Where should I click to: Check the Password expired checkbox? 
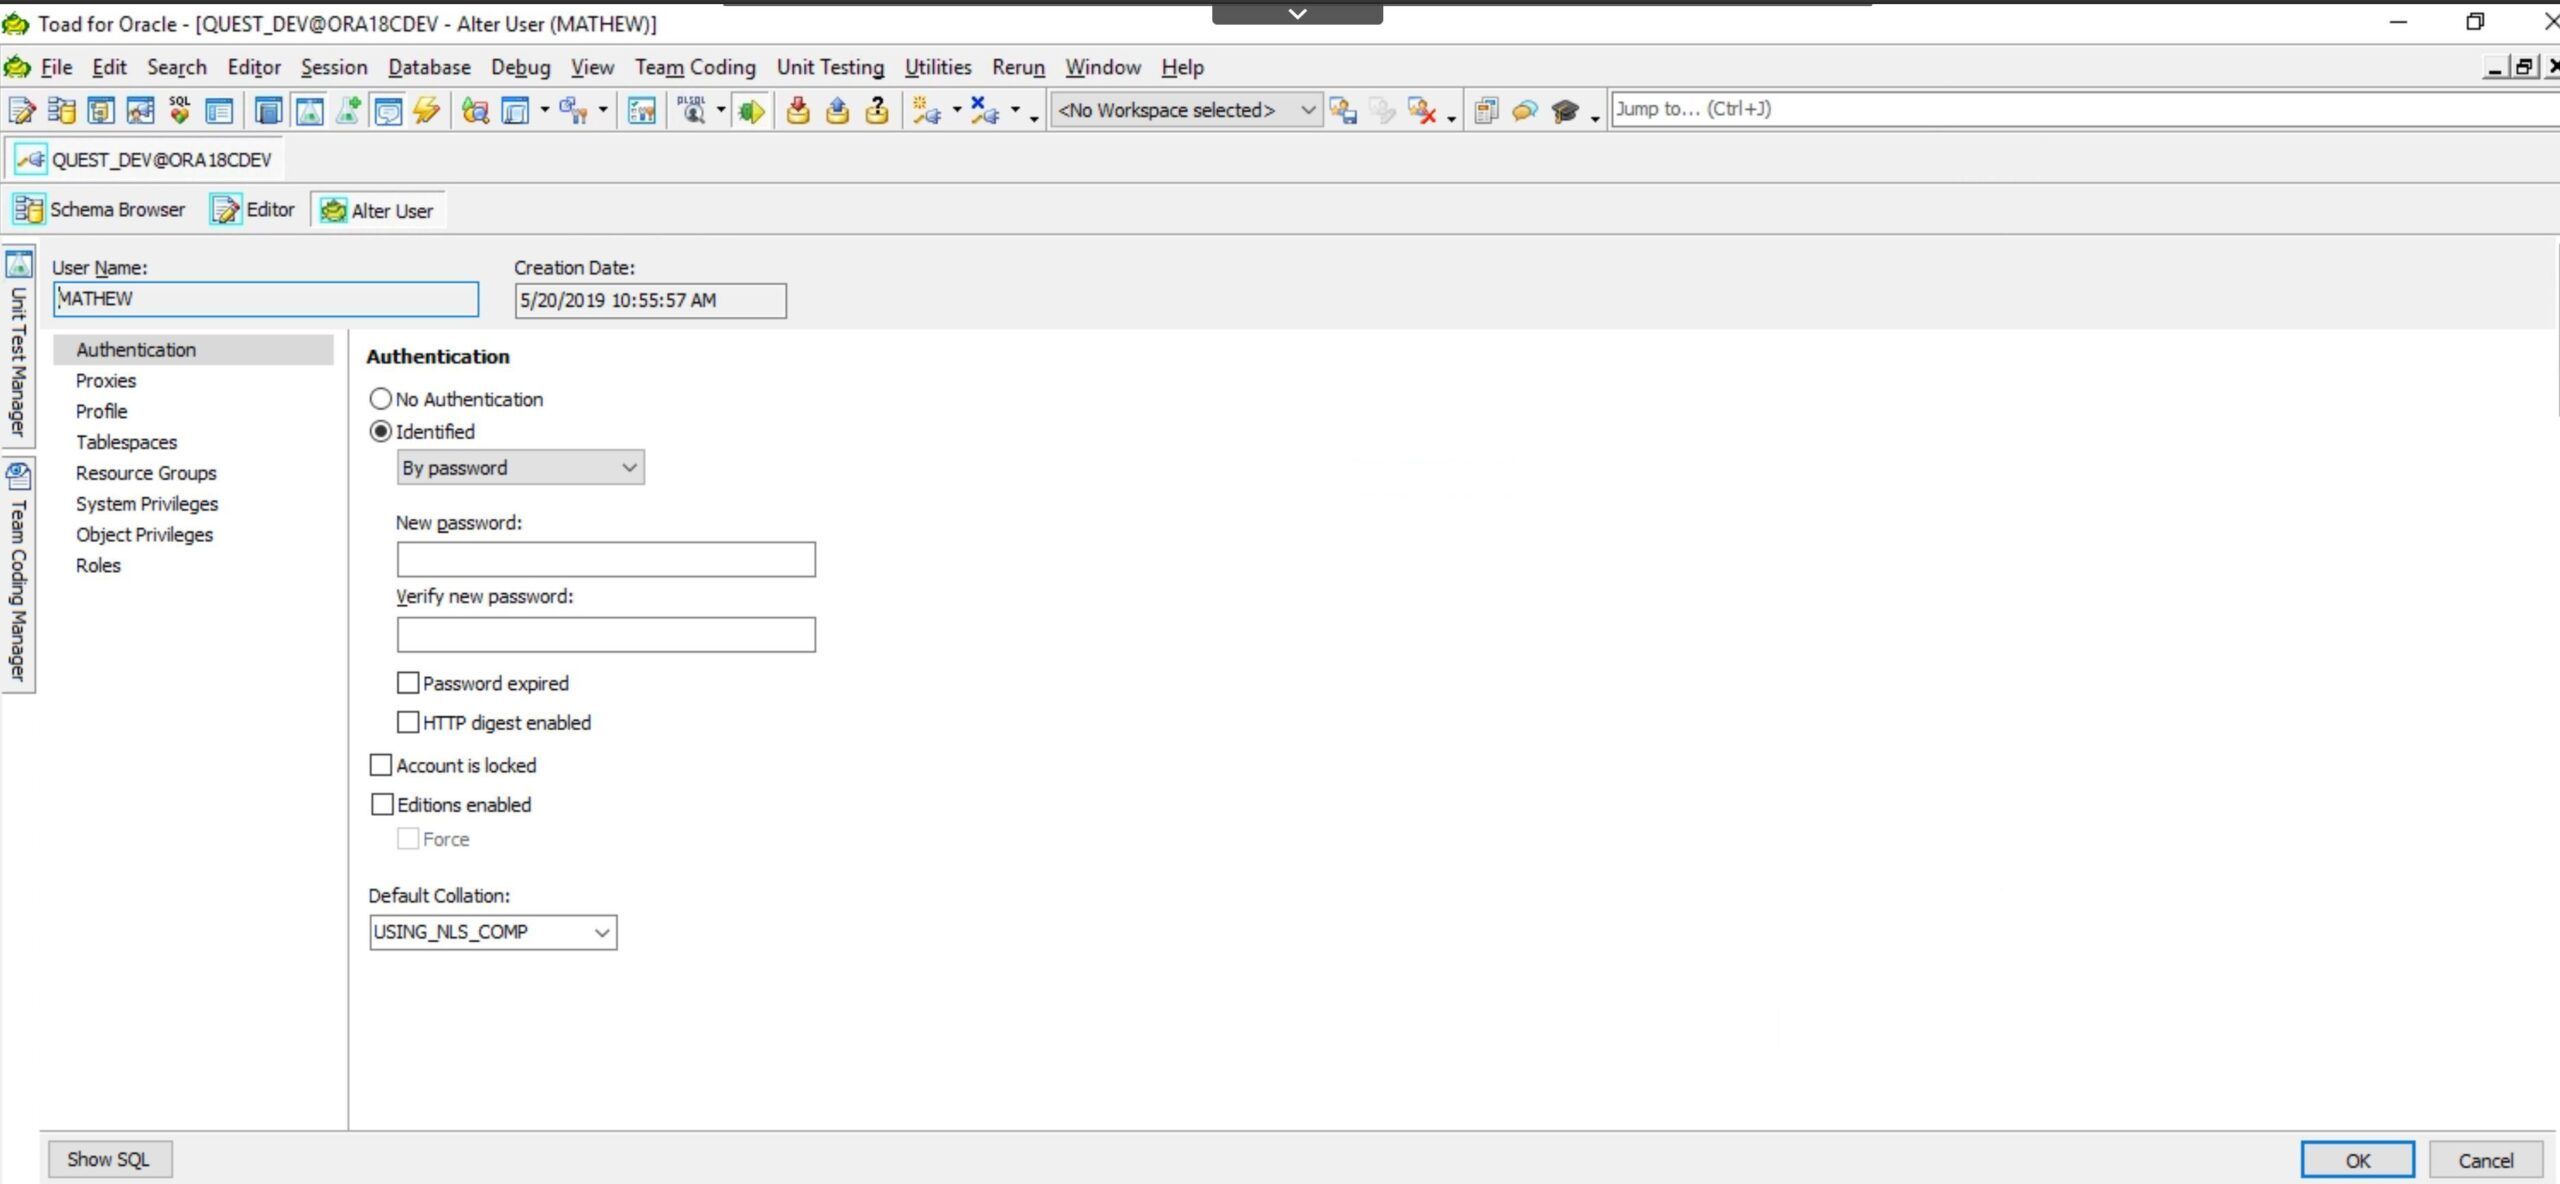408,683
